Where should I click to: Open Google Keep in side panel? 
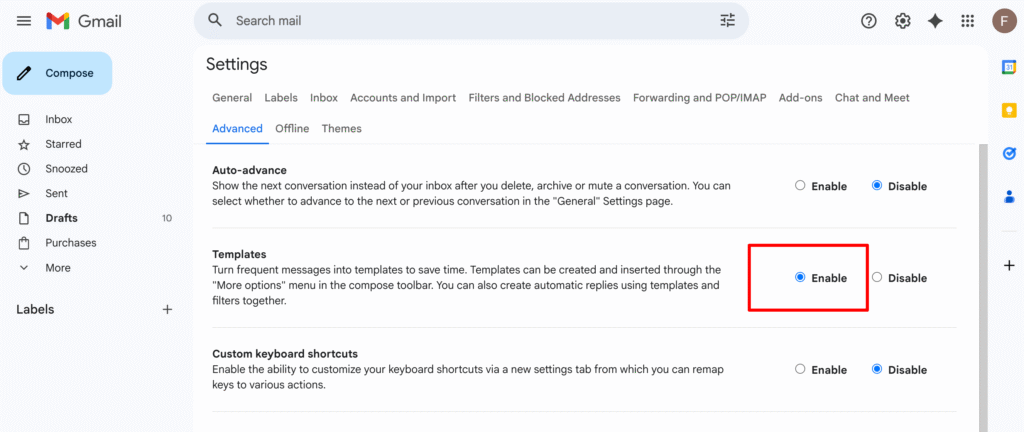1009,110
